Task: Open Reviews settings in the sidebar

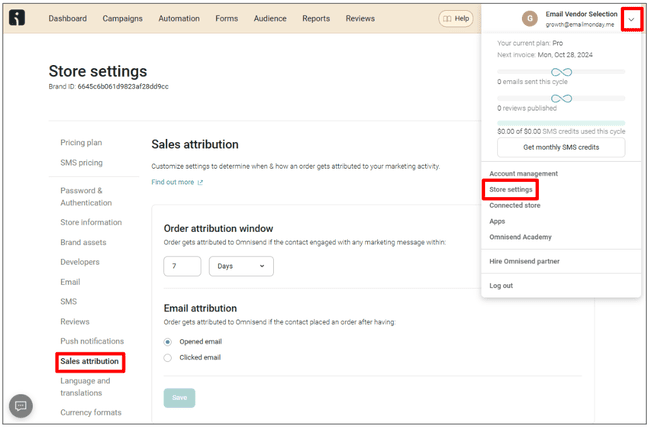Action: (75, 322)
